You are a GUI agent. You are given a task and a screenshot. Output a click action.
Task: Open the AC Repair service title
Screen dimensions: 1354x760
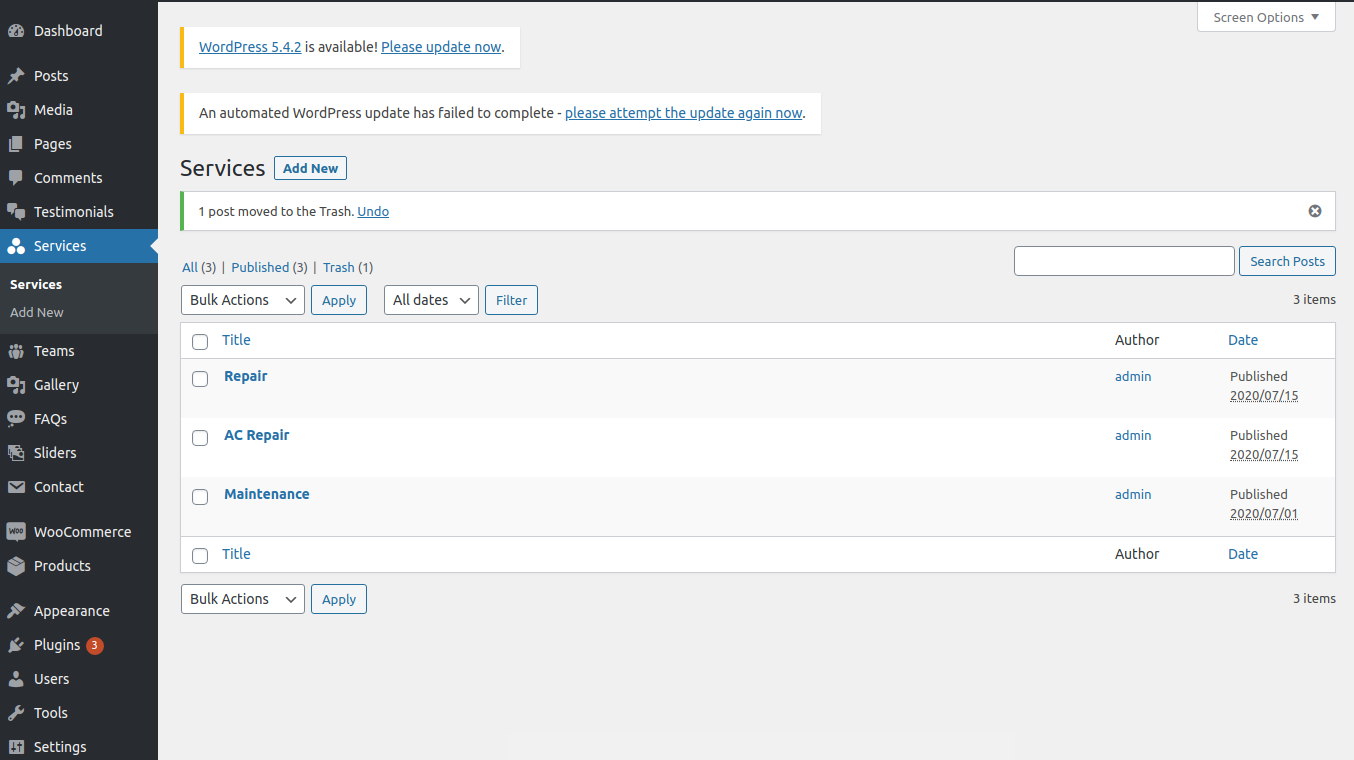pyautogui.click(x=257, y=435)
